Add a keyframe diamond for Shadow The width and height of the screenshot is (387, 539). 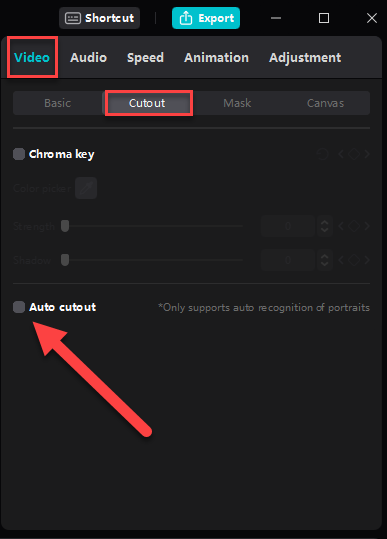(354, 260)
